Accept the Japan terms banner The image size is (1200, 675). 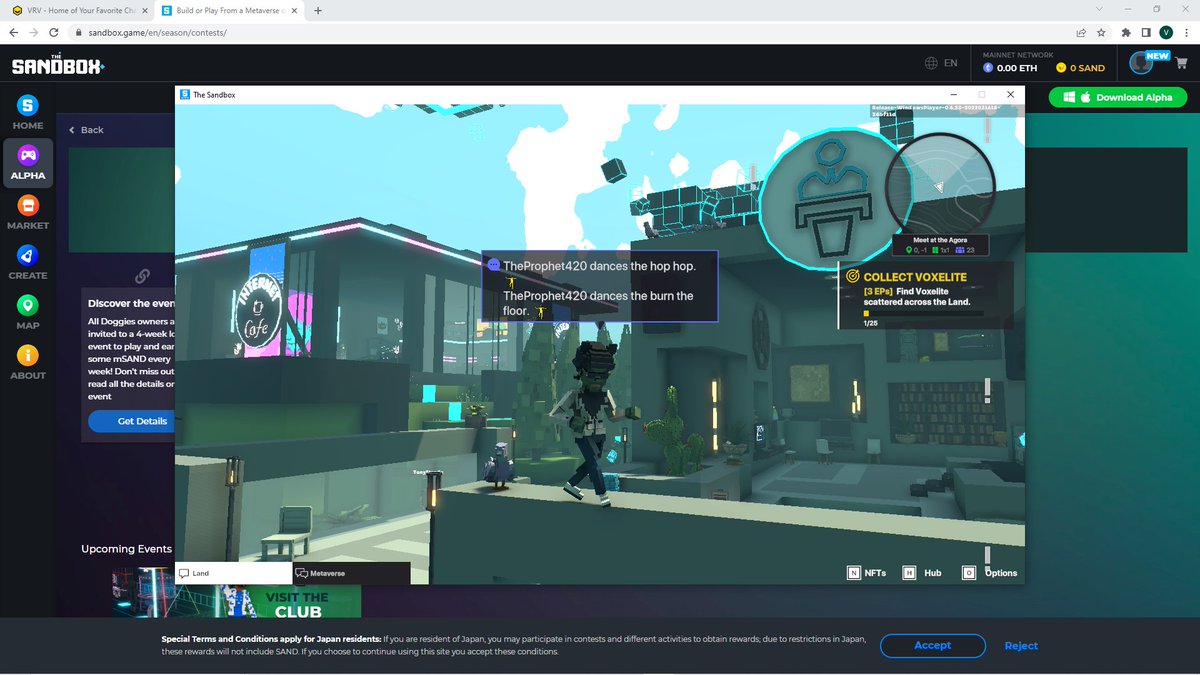932,645
